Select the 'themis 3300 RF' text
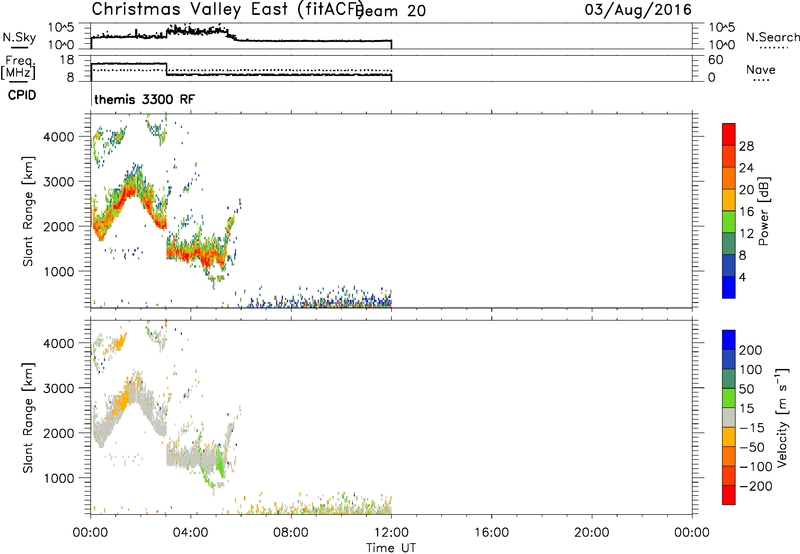Image resolution: width=800 pixels, height=554 pixels. (x=144, y=99)
